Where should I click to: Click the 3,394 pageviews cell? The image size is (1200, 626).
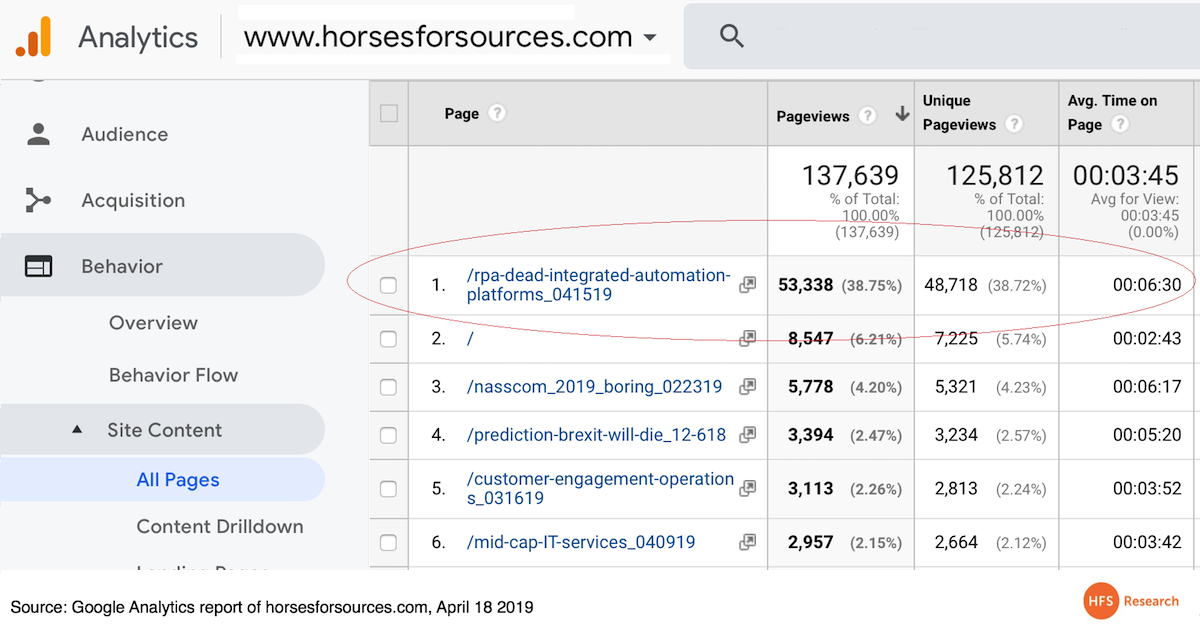(811, 435)
